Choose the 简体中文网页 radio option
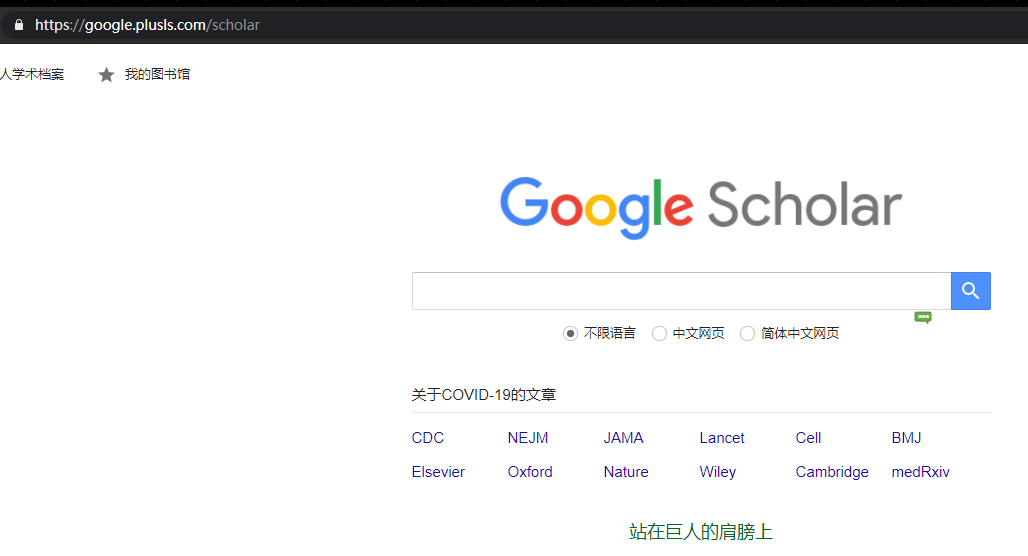The width and height of the screenshot is (1028, 556). click(747, 334)
